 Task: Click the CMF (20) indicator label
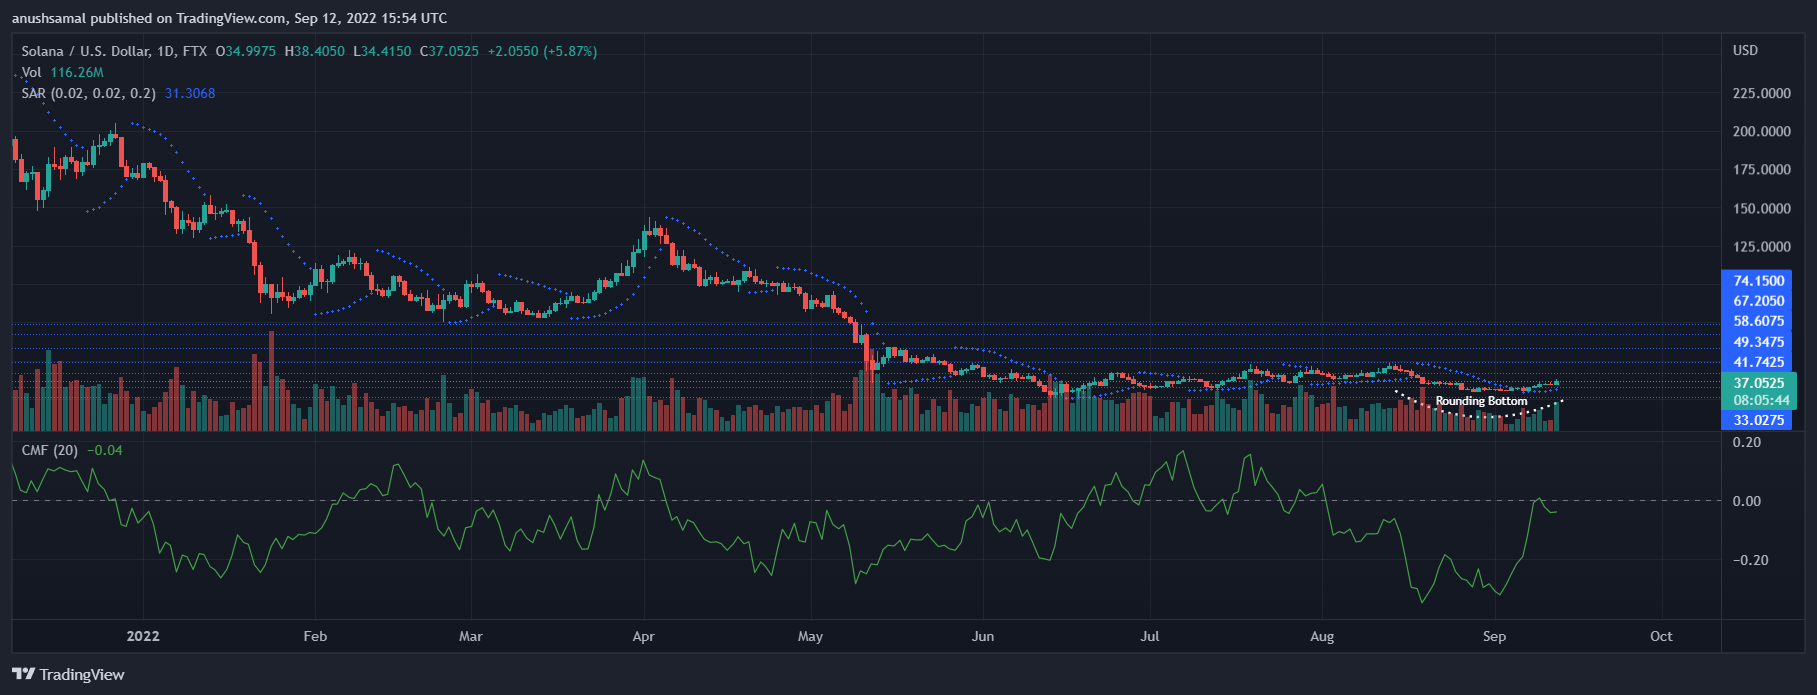tap(49, 450)
